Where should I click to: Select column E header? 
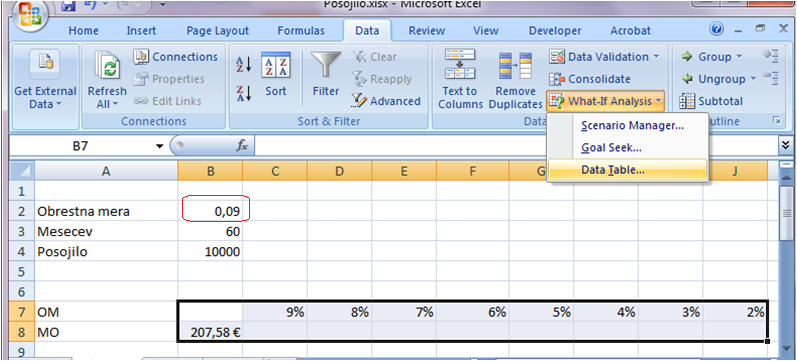pos(404,171)
